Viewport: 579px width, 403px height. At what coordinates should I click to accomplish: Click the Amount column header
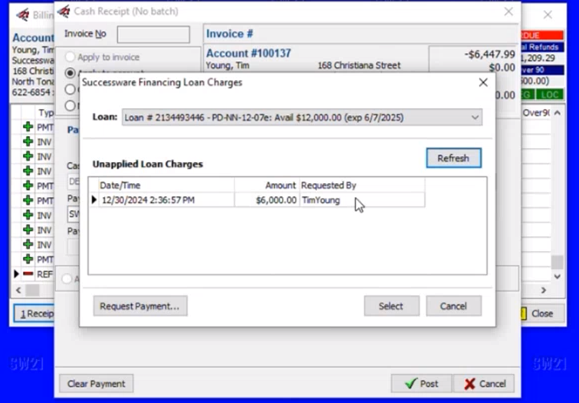pyautogui.click(x=267, y=185)
